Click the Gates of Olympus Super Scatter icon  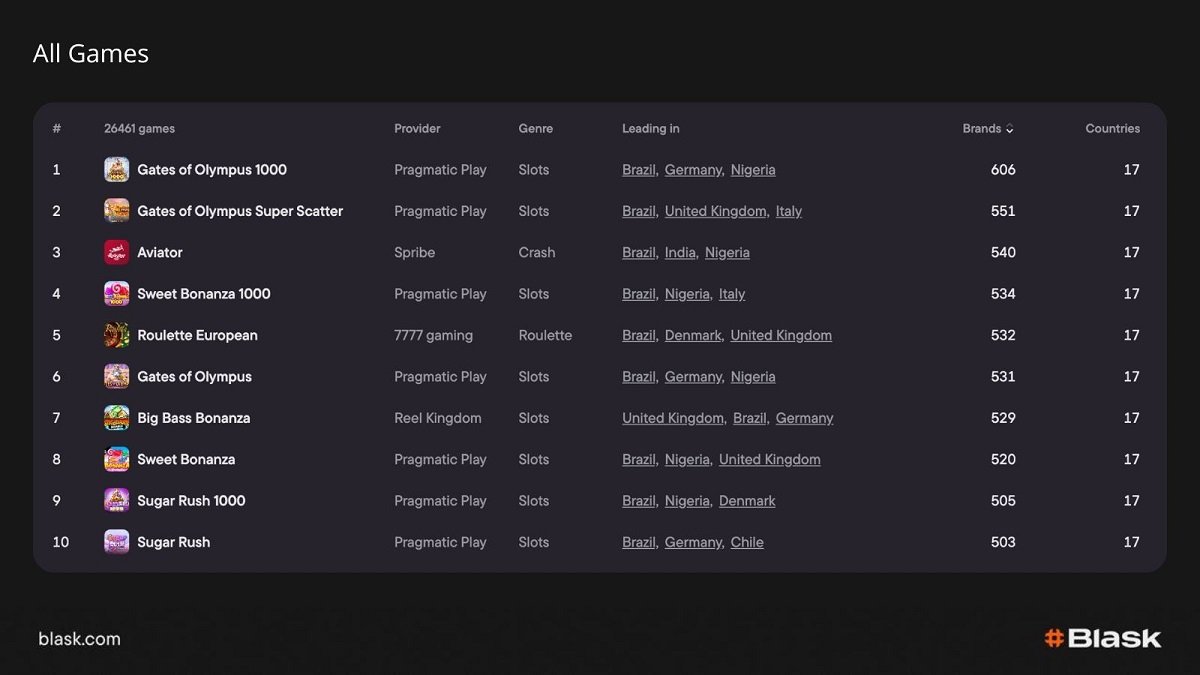[117, 211]
